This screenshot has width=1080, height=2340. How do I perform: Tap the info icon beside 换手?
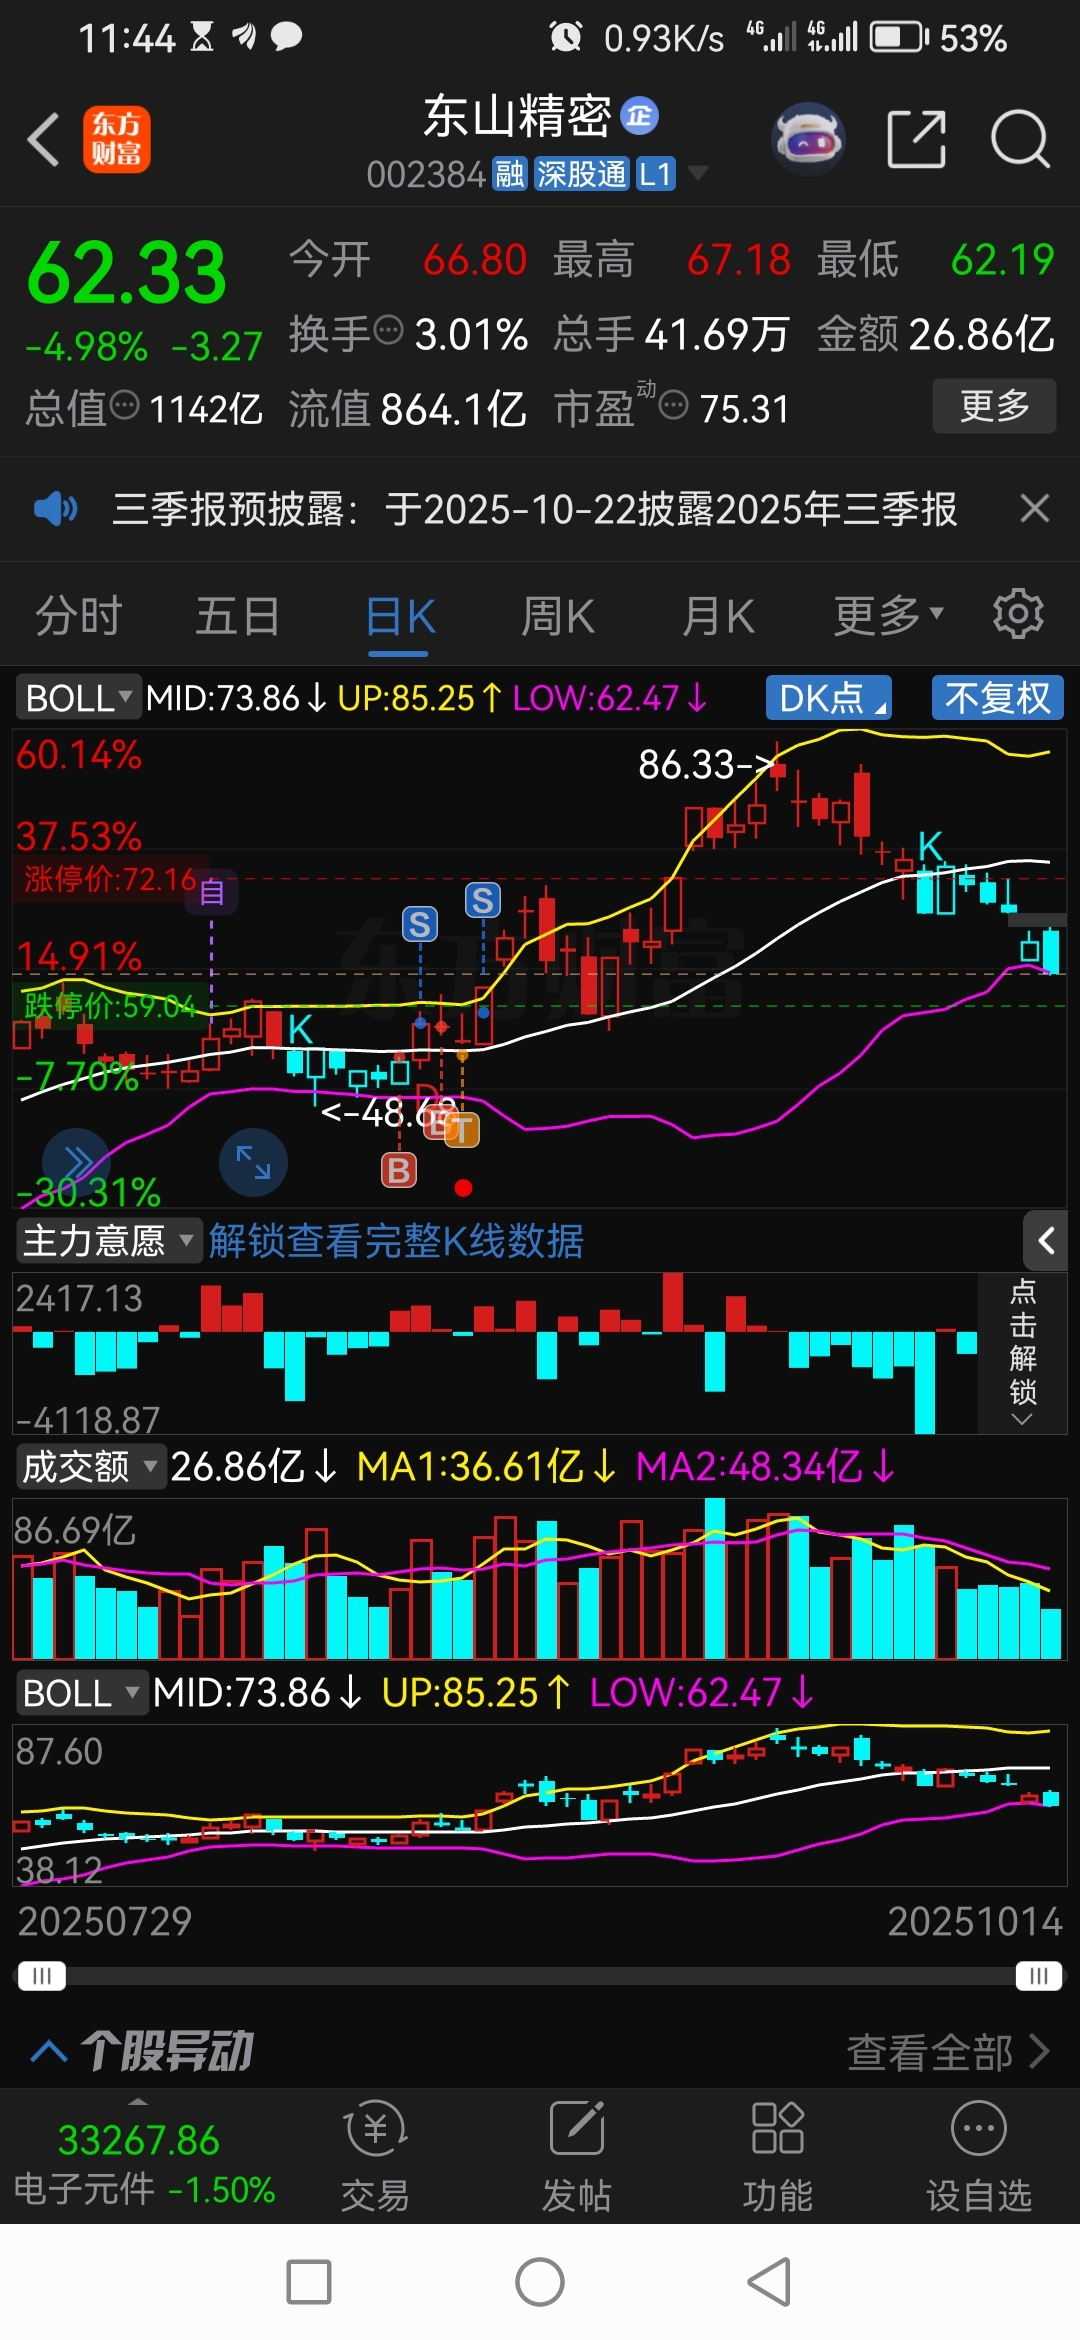pyautogui.click(x=388, y=330)
